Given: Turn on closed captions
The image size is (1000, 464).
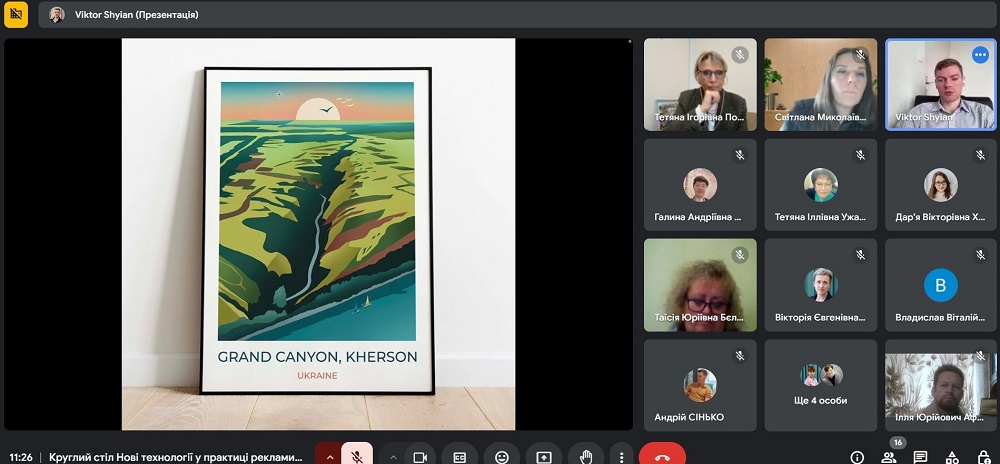Looking at the screenshot, I should click(x=460, y=456).
